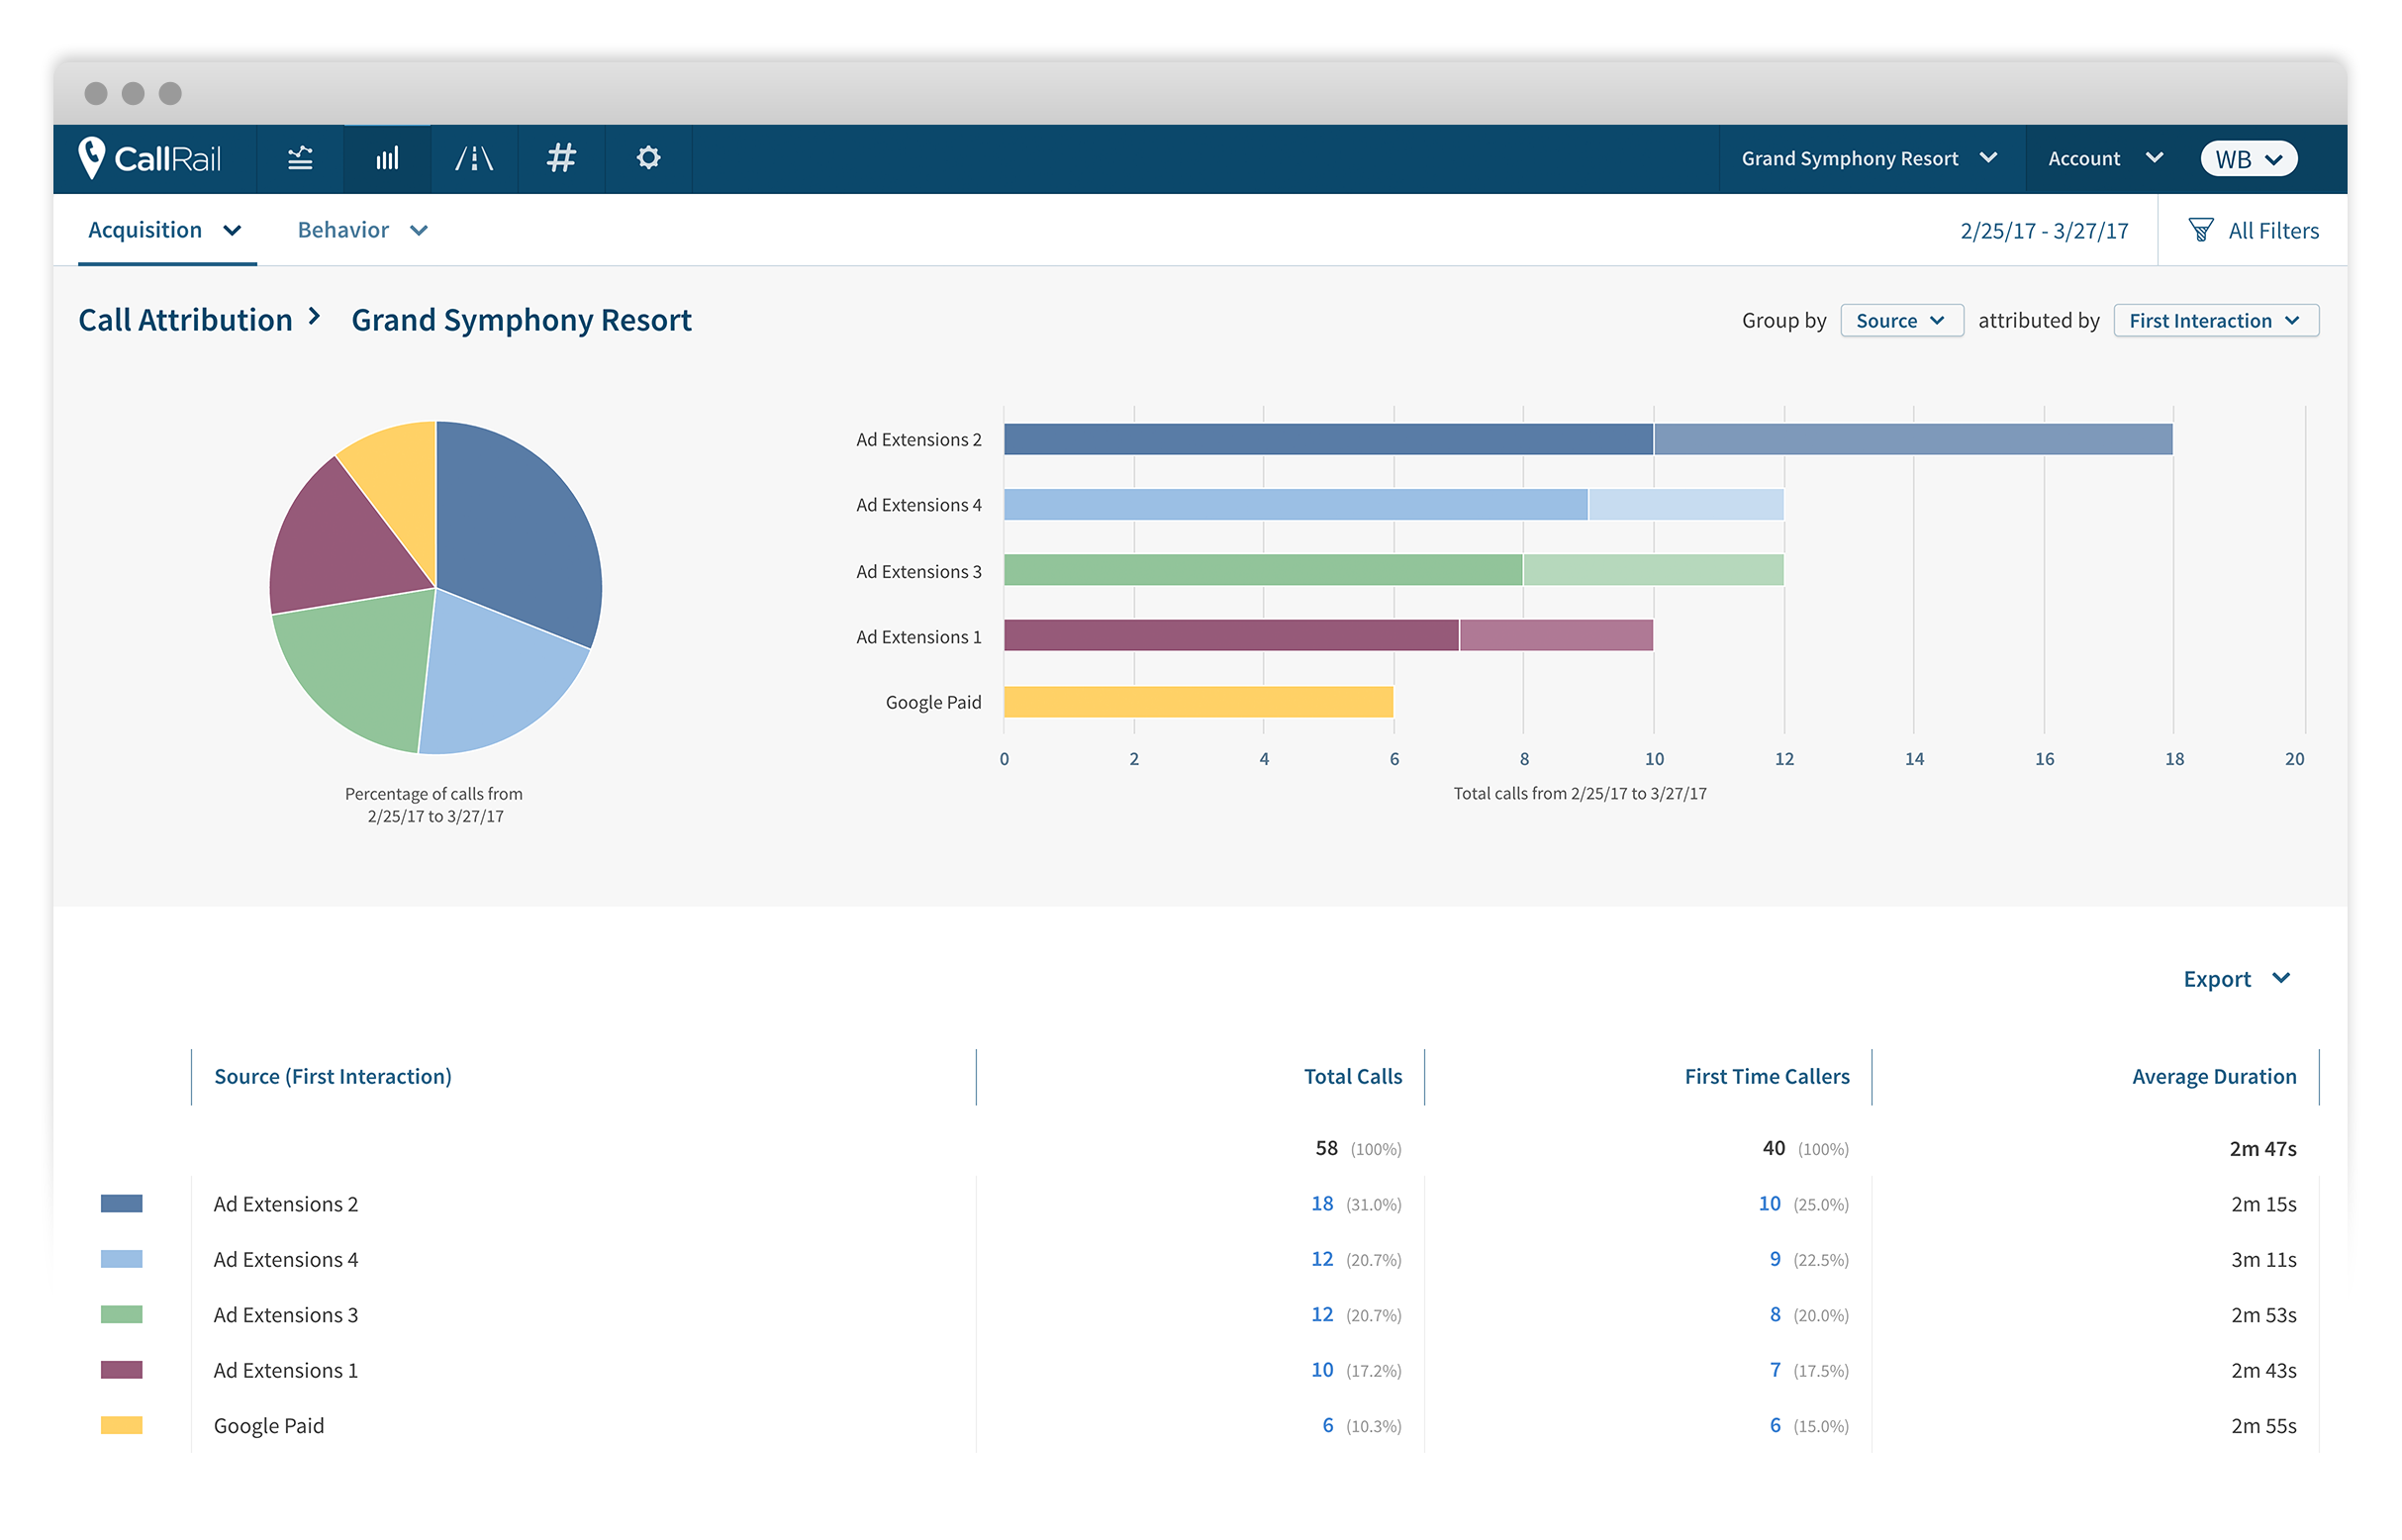Click the 18 total calls link for Ad Extensions 2
Viewport: 2402px width, 1540px height.
1321,1203
